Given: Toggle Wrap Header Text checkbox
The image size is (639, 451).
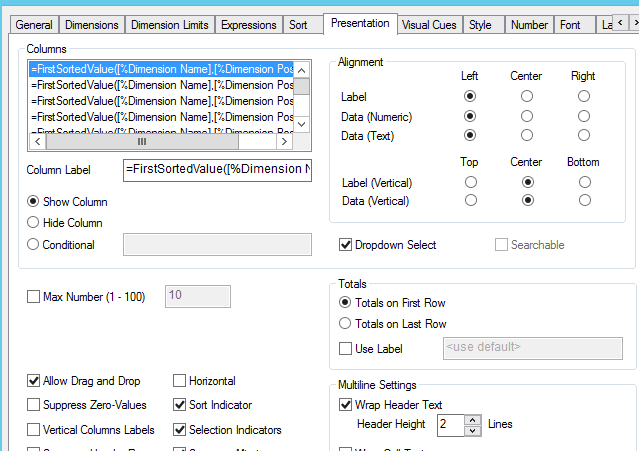Looking at the screenshot, I should 346,405.
